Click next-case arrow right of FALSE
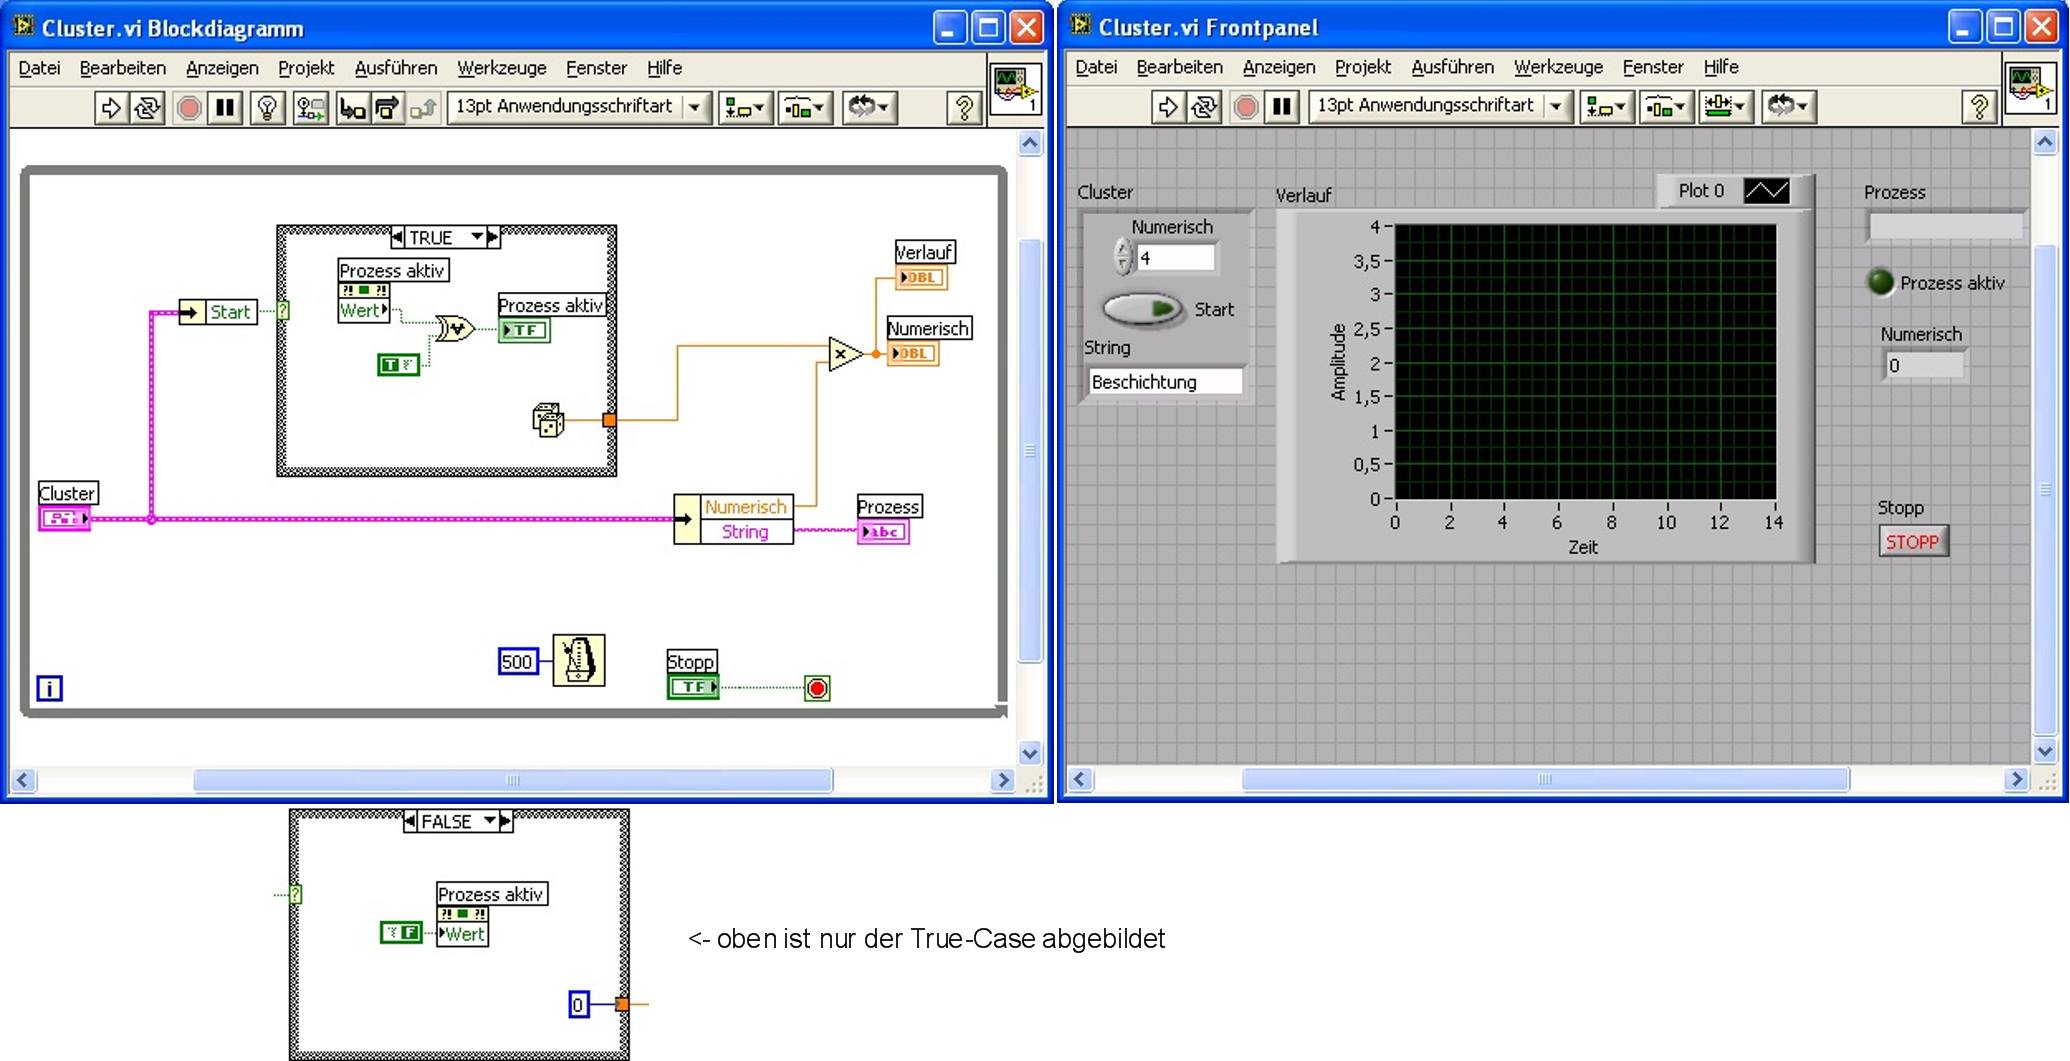This screenshot has width=2070, height=1061. (506, 821)
